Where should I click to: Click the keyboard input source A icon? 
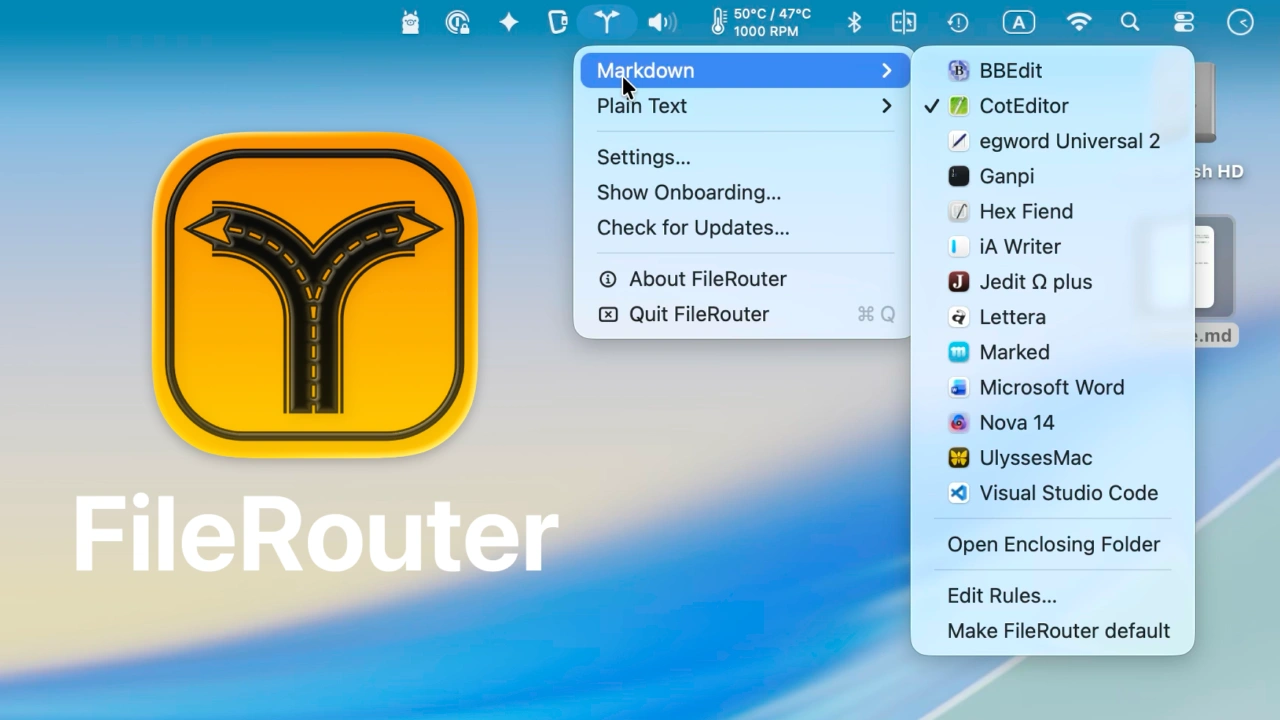pyautogui.click(x=1019, y=22)
